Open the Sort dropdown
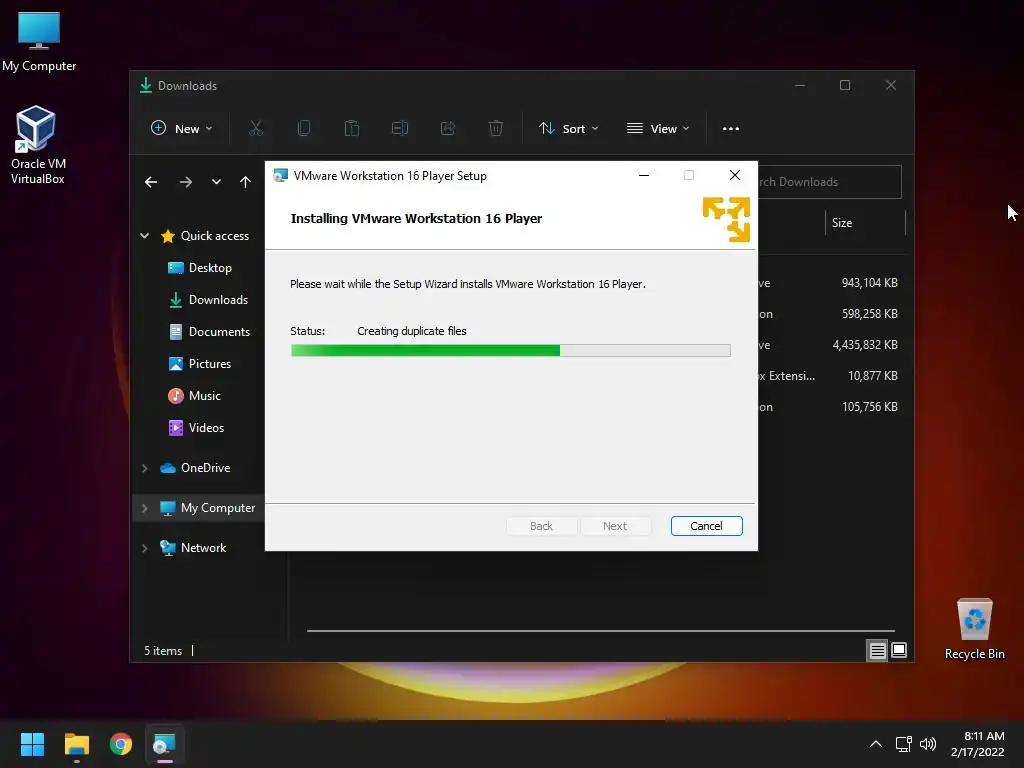The image size is (1024, 768). point(568,129)
